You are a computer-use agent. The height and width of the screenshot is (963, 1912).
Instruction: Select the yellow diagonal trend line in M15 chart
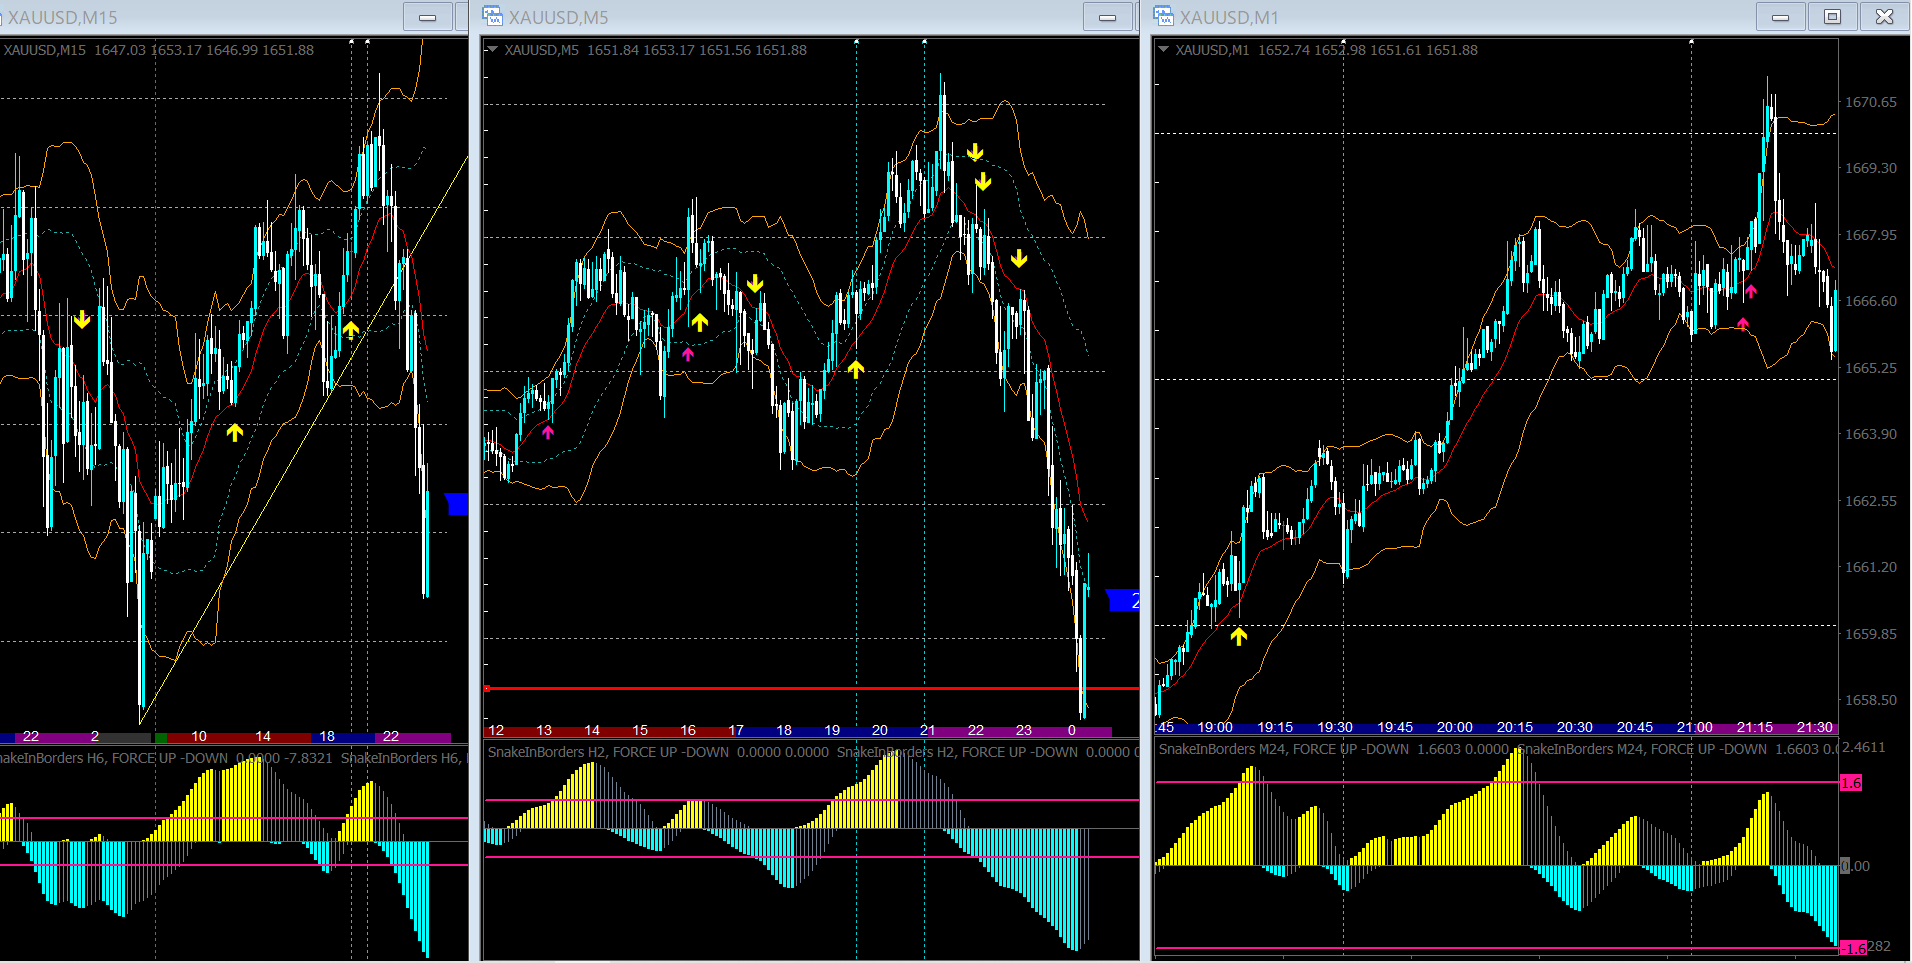pos(304,440)
